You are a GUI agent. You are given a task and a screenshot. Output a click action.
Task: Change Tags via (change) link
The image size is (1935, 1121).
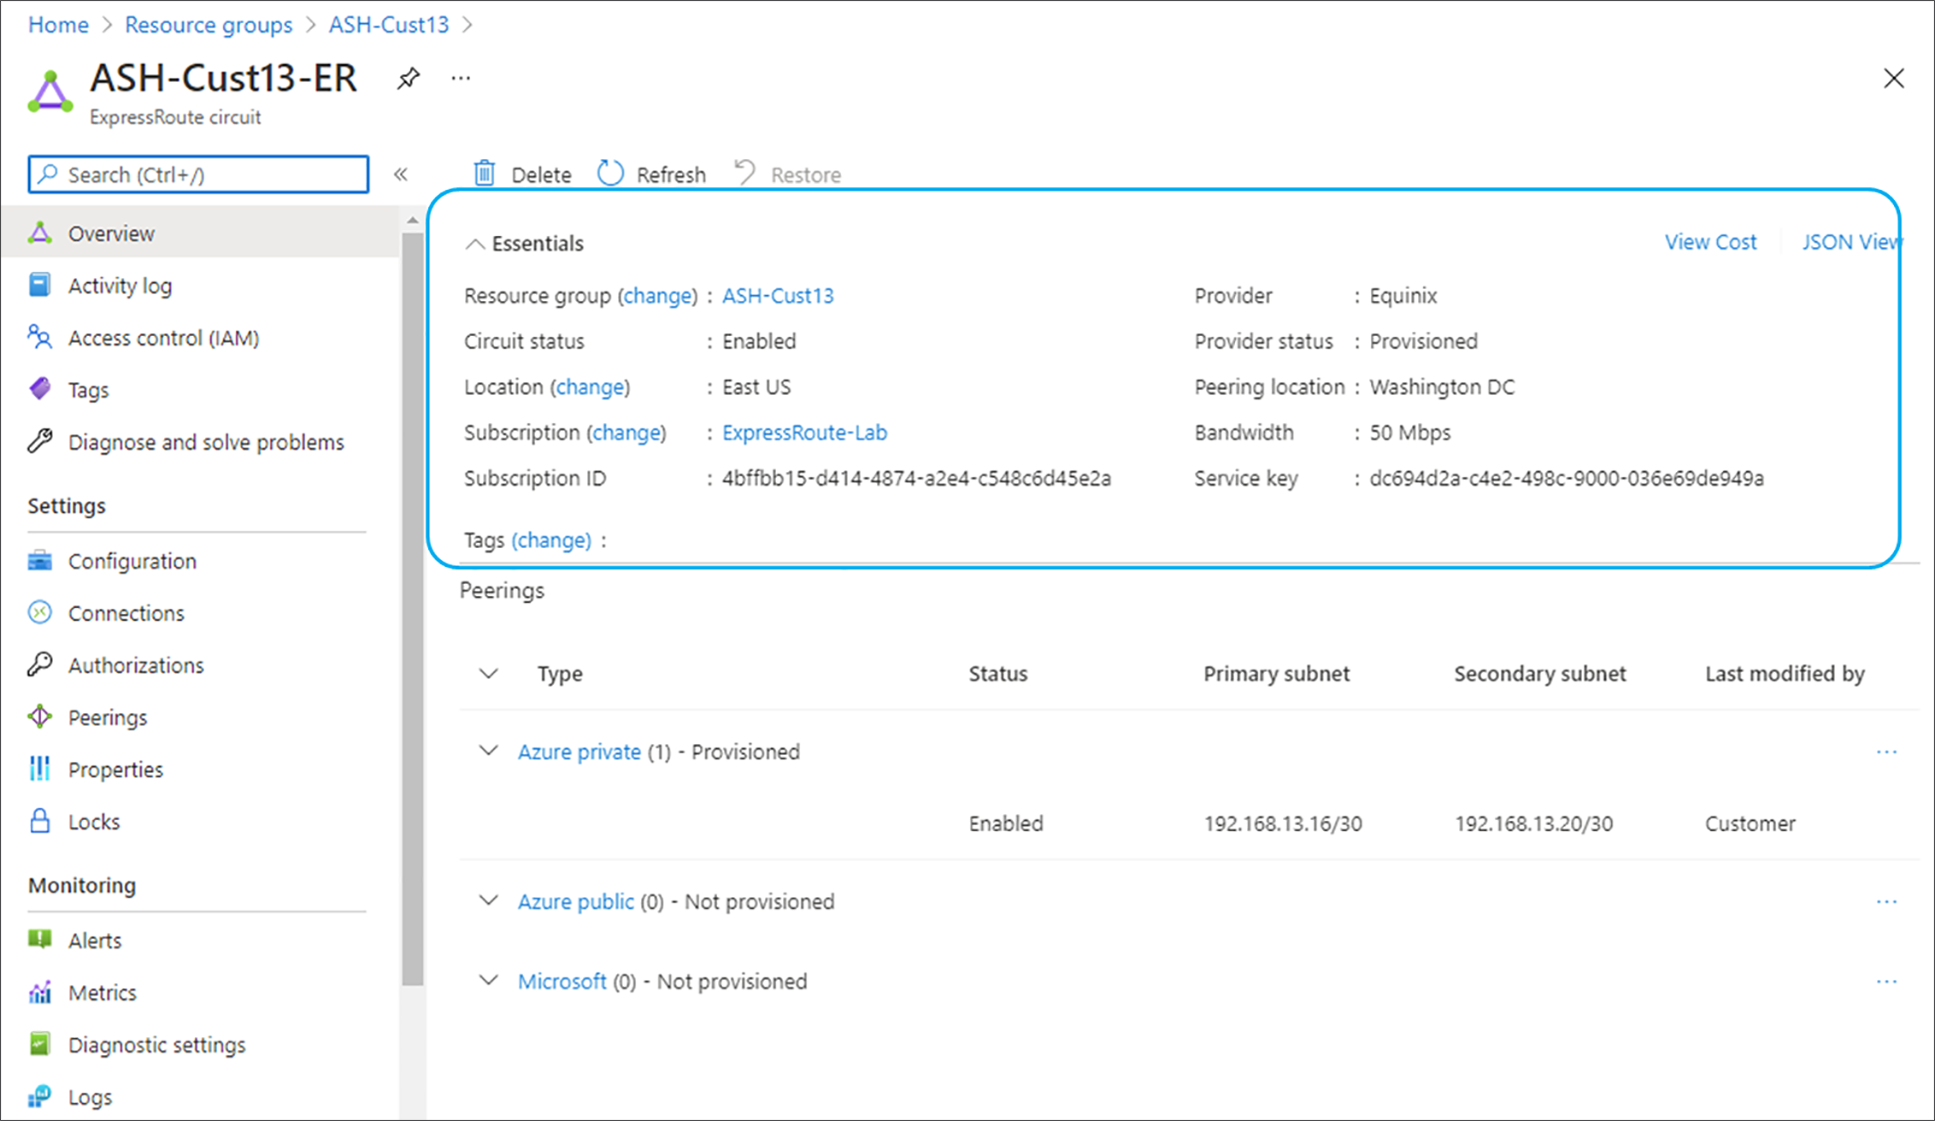click(551, 540)
